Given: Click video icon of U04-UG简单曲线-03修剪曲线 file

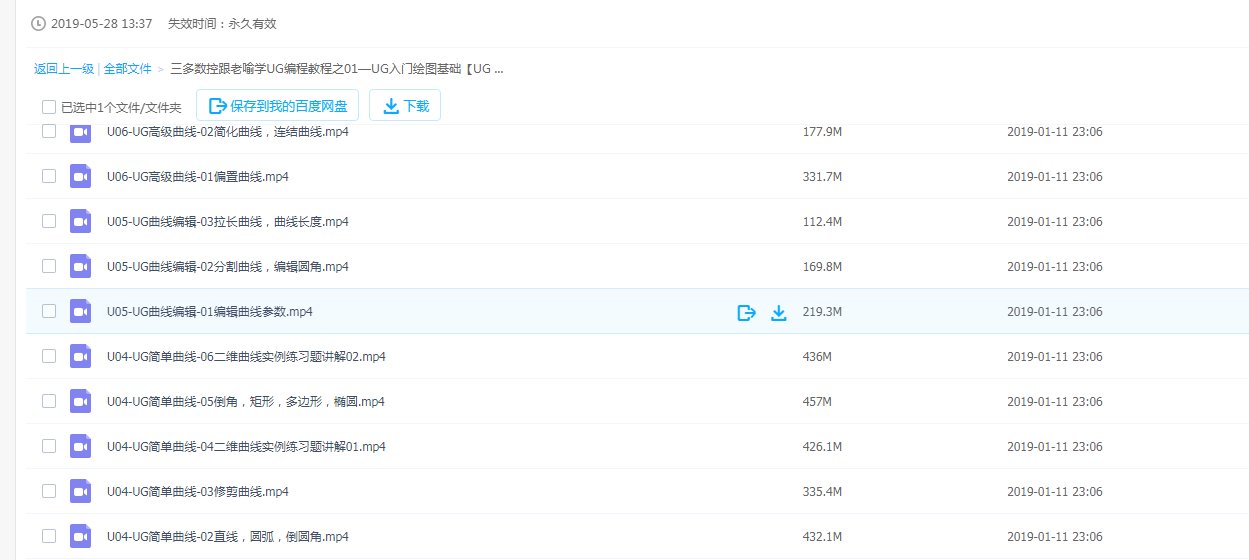Looking at the screenshot, I should pos(80,491).
